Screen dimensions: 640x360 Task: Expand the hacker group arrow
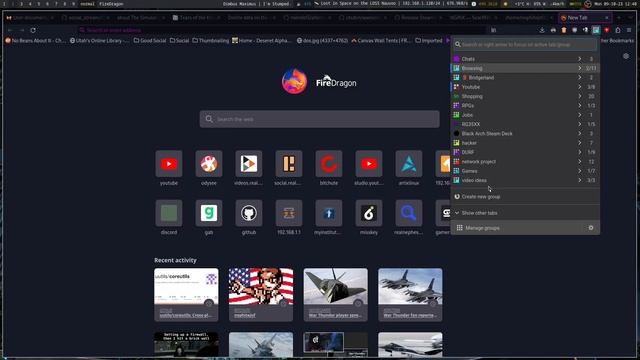(580, 143)
